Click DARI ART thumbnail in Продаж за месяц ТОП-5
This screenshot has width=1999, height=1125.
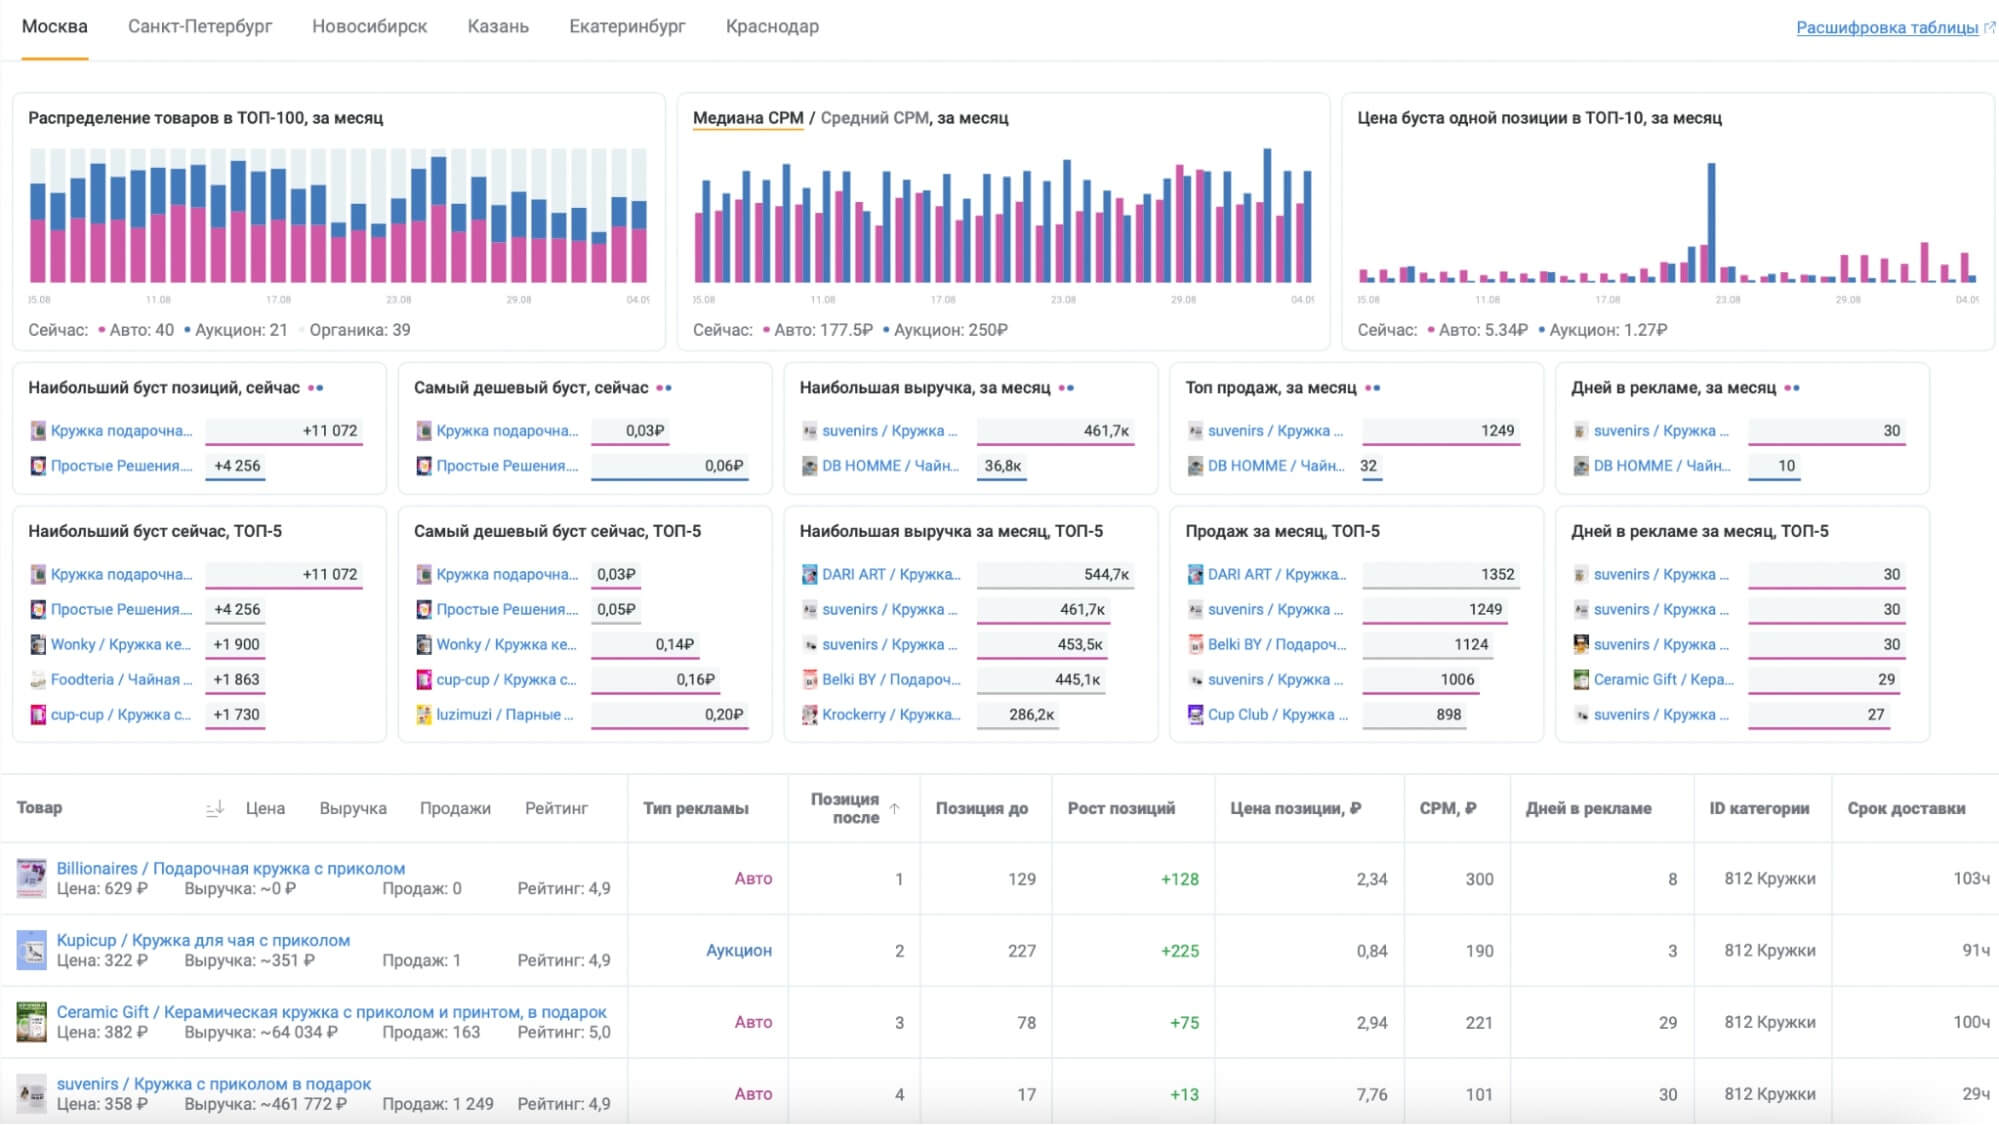point(1195,574)
